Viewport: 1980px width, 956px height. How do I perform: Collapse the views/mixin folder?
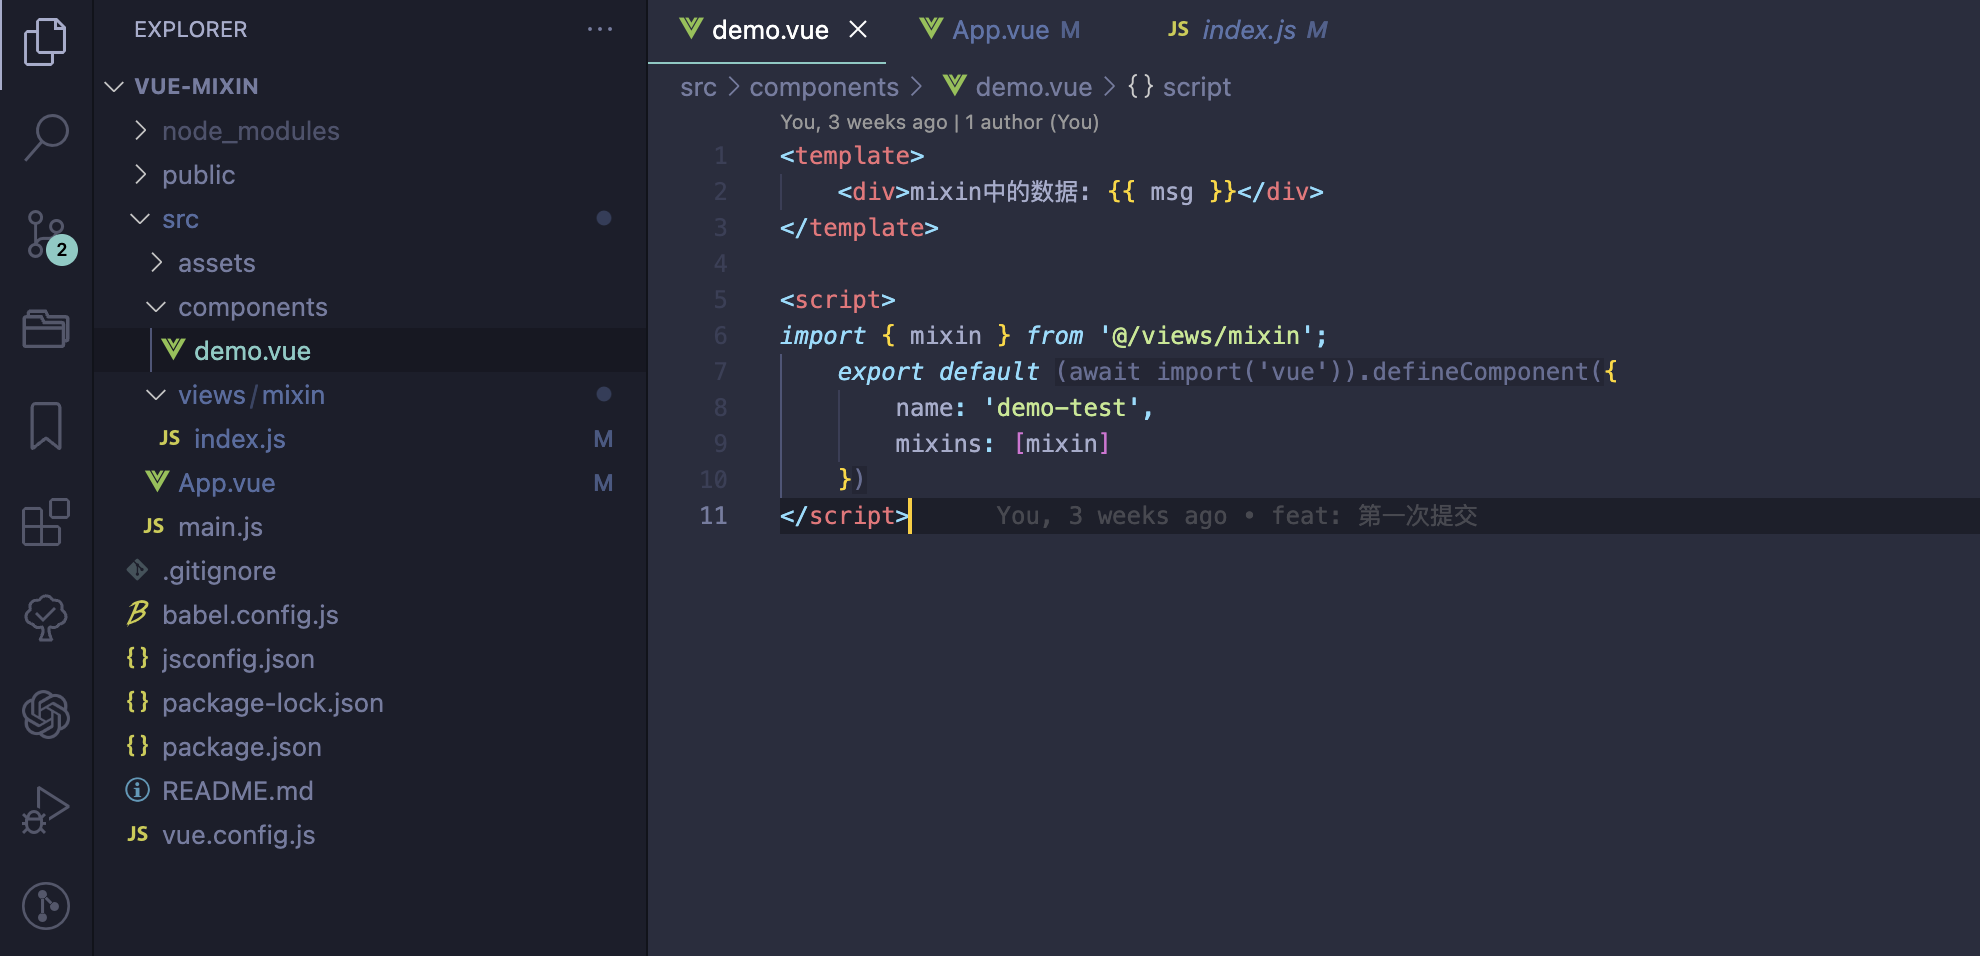click(x=157, y=395)
